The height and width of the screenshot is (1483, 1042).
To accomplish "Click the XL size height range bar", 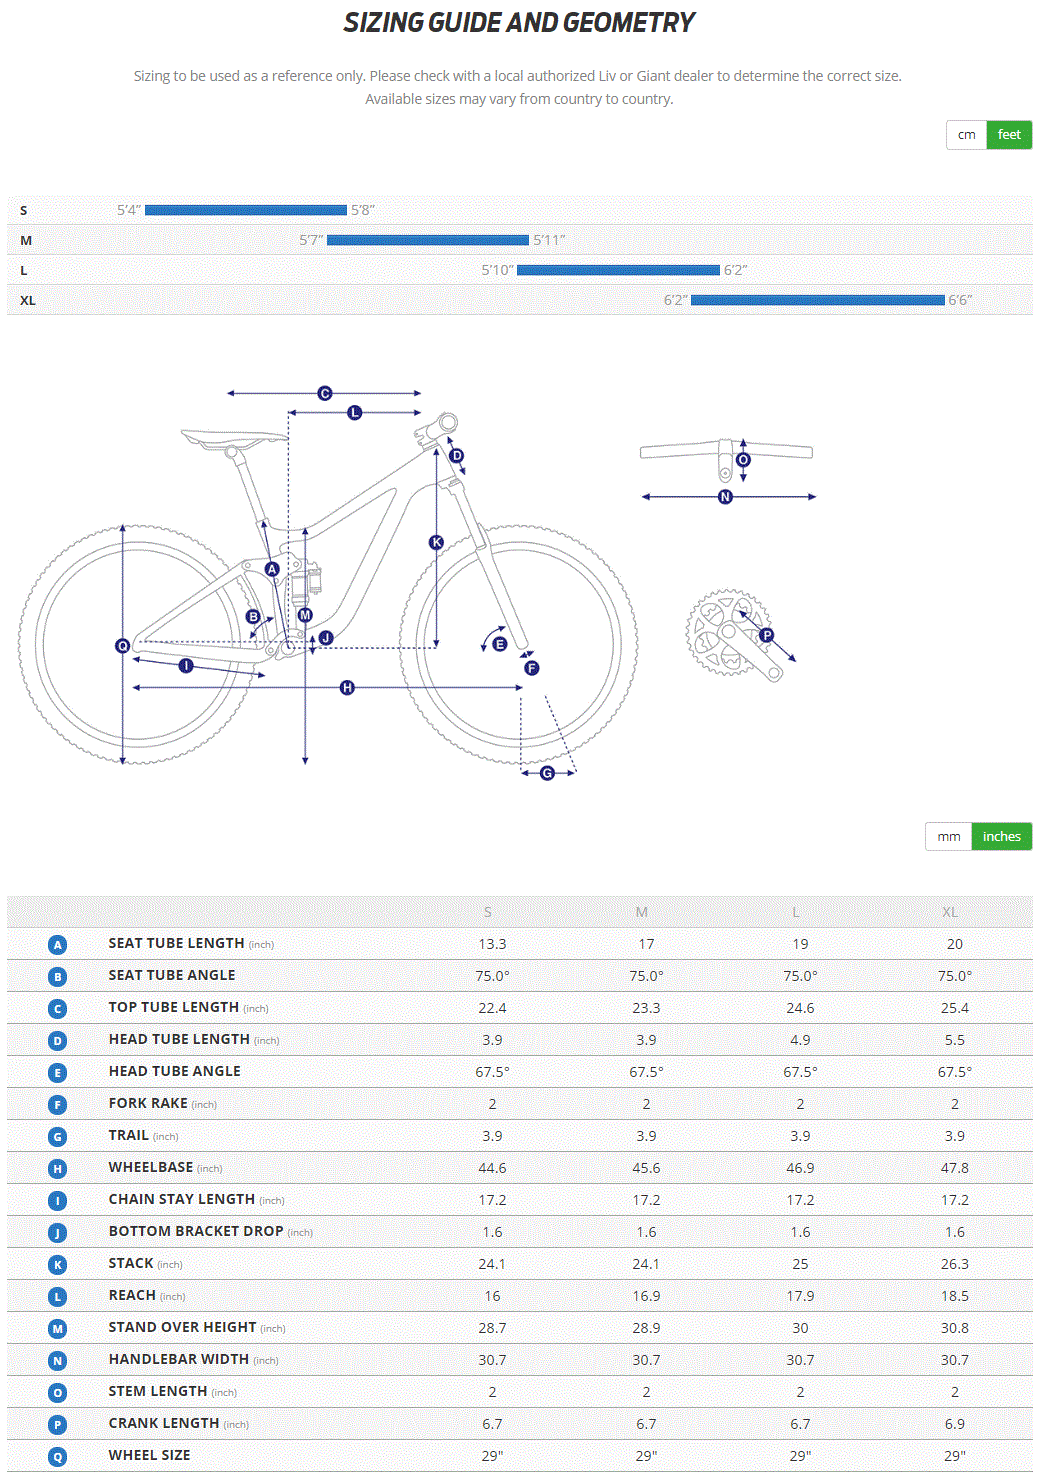I will 817,300.
